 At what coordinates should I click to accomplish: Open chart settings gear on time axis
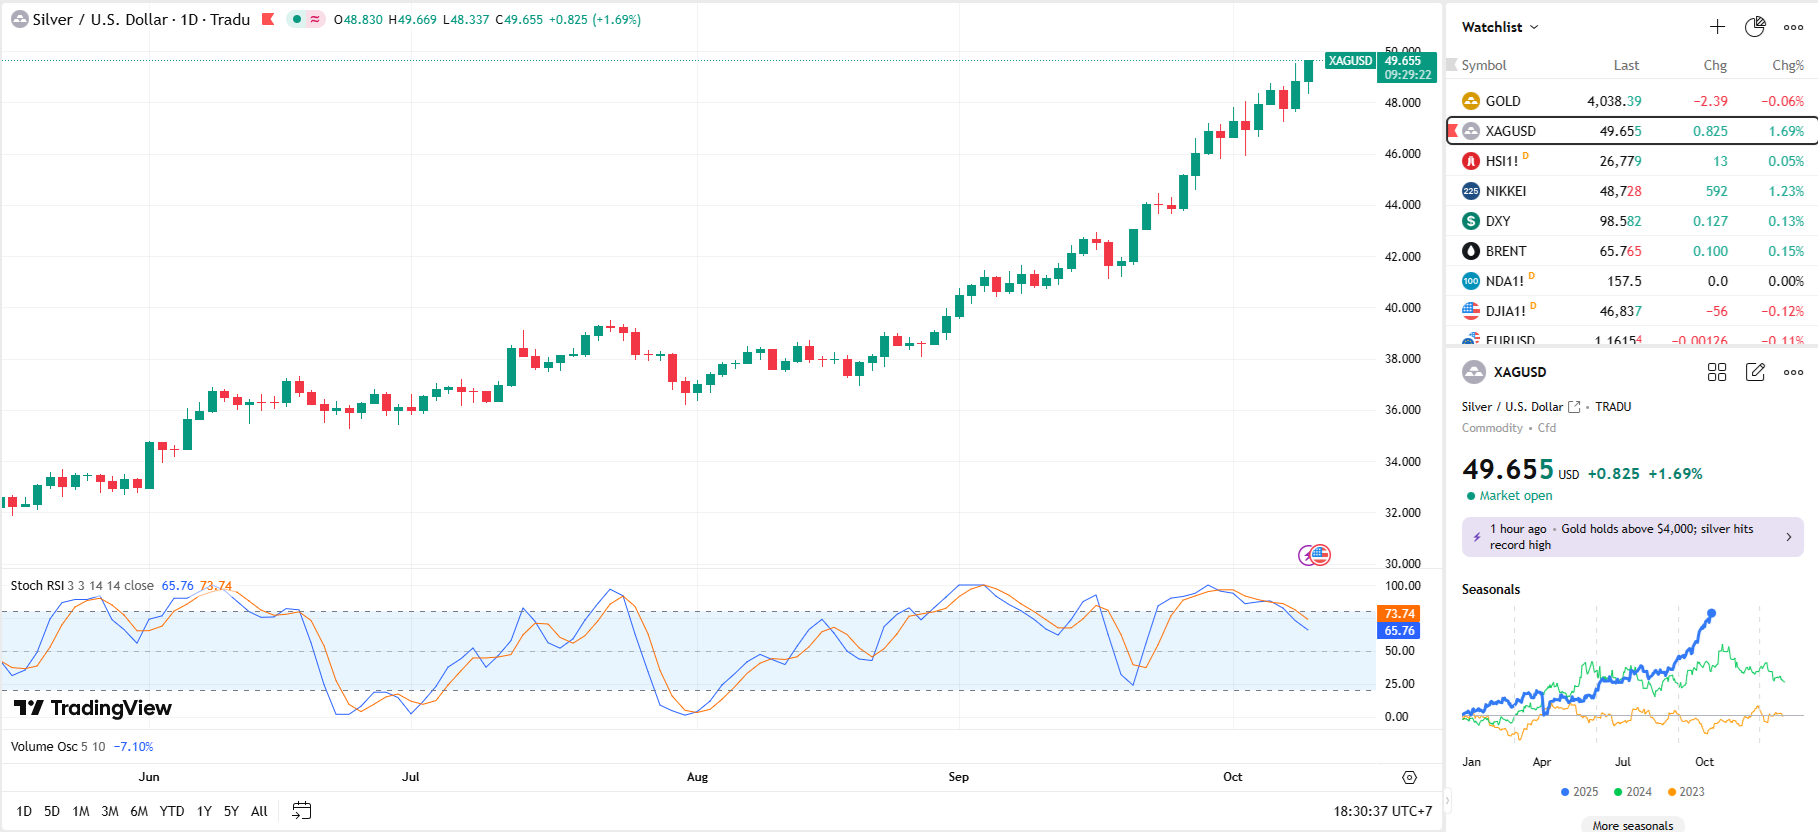tap(1409, 777)
